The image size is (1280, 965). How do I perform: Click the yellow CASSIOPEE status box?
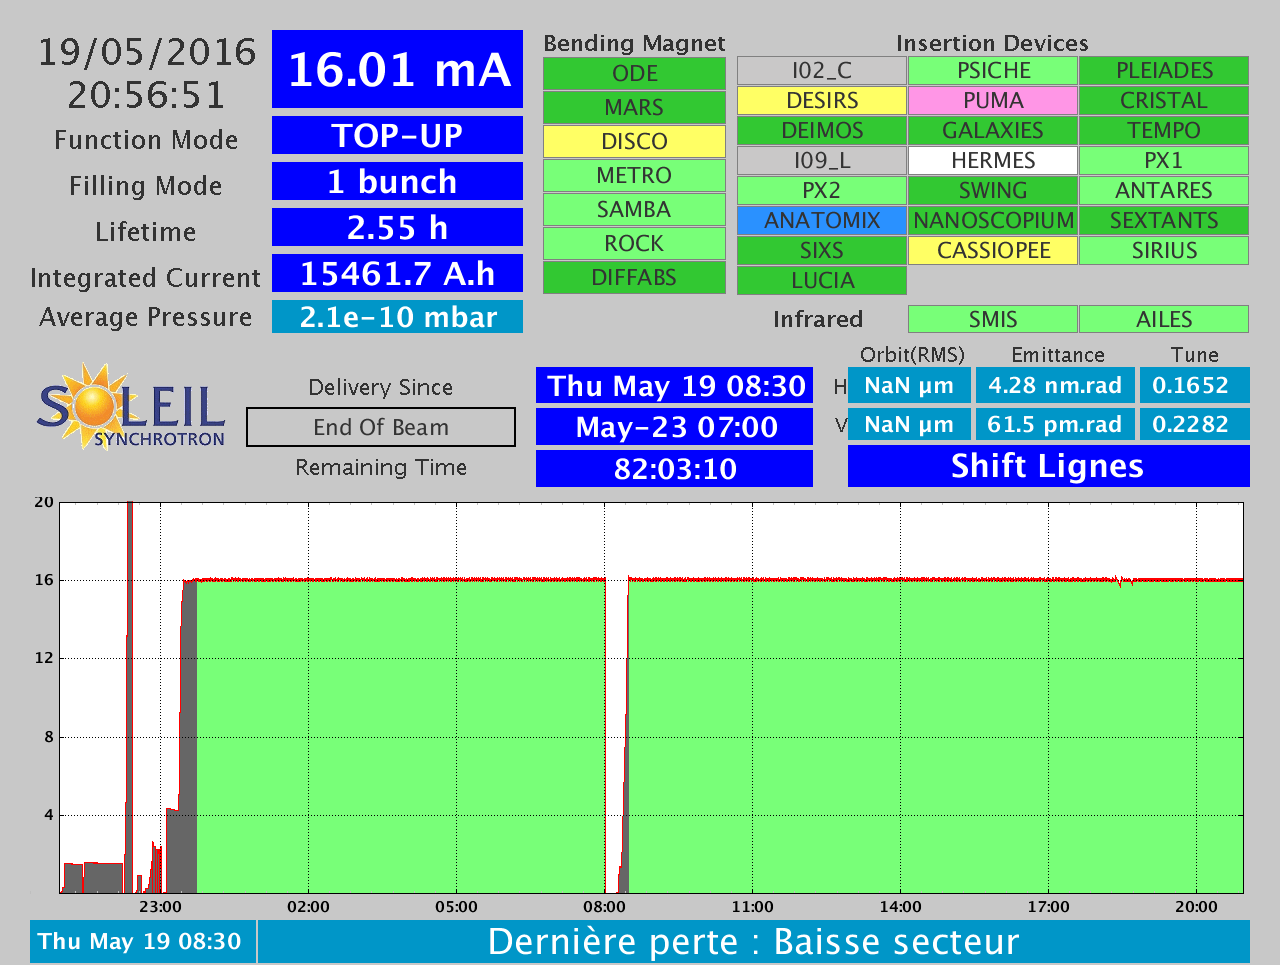(x=993, y=250)
